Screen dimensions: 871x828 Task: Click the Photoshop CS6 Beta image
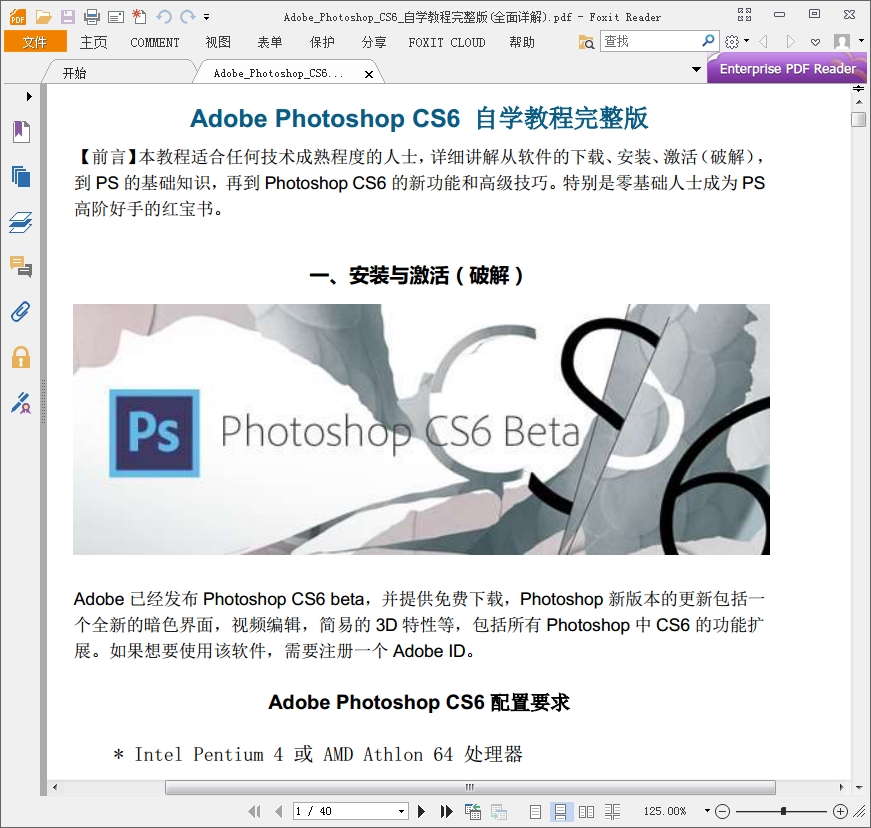[421, 429]
